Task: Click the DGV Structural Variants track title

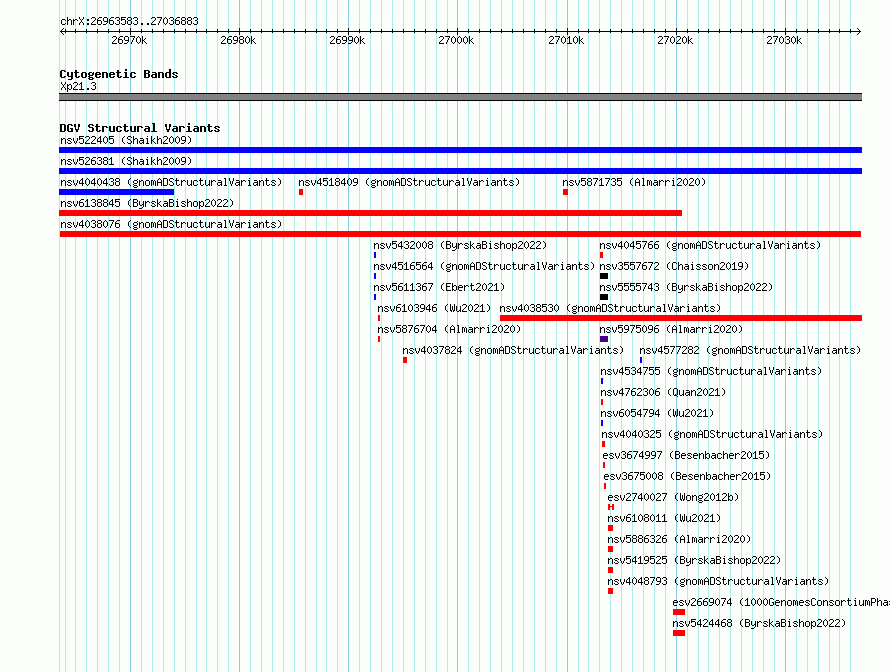Action: click(x=140, y=128)
